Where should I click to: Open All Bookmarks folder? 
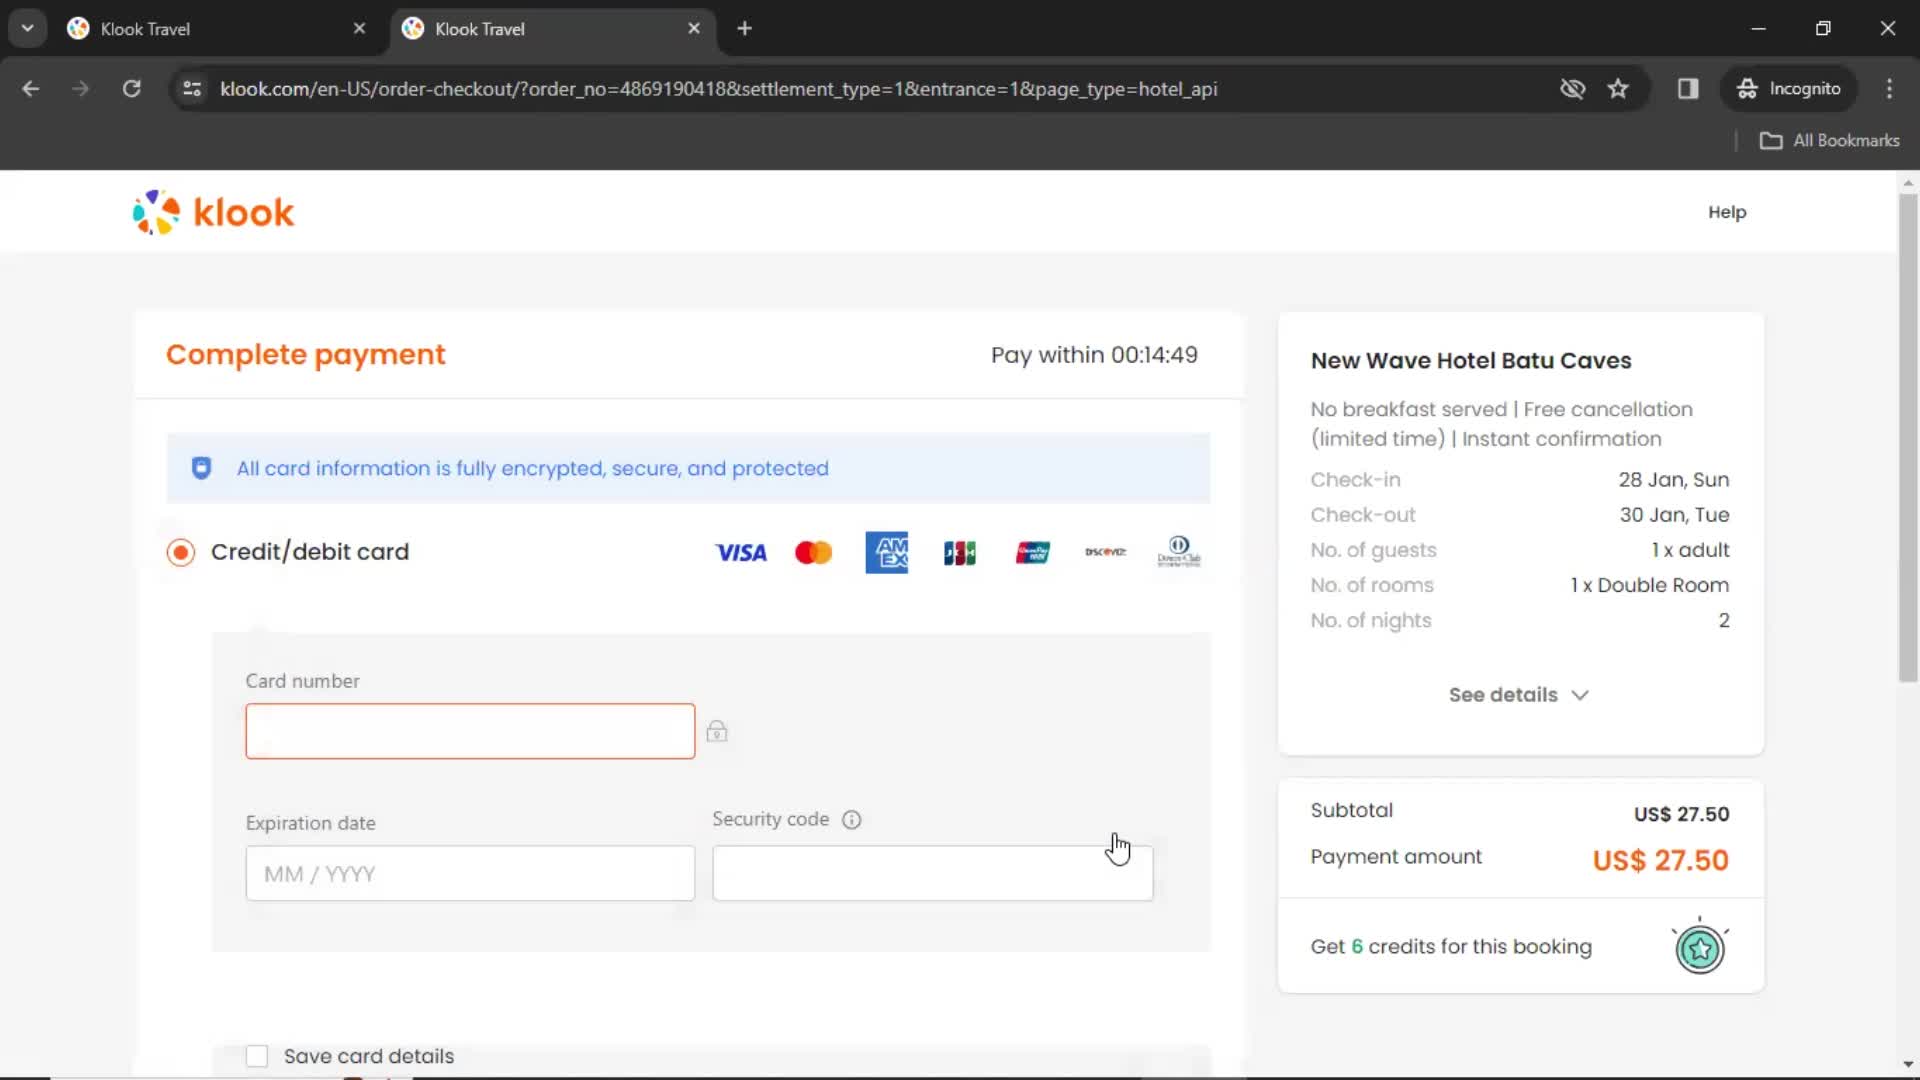[1830, 141]
